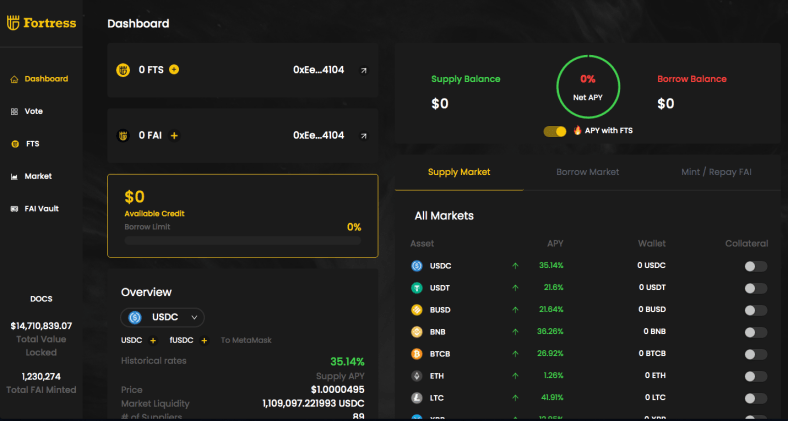Enable USDC as collateral
Viewport: 788px width, 421px height.
[756, 266]
